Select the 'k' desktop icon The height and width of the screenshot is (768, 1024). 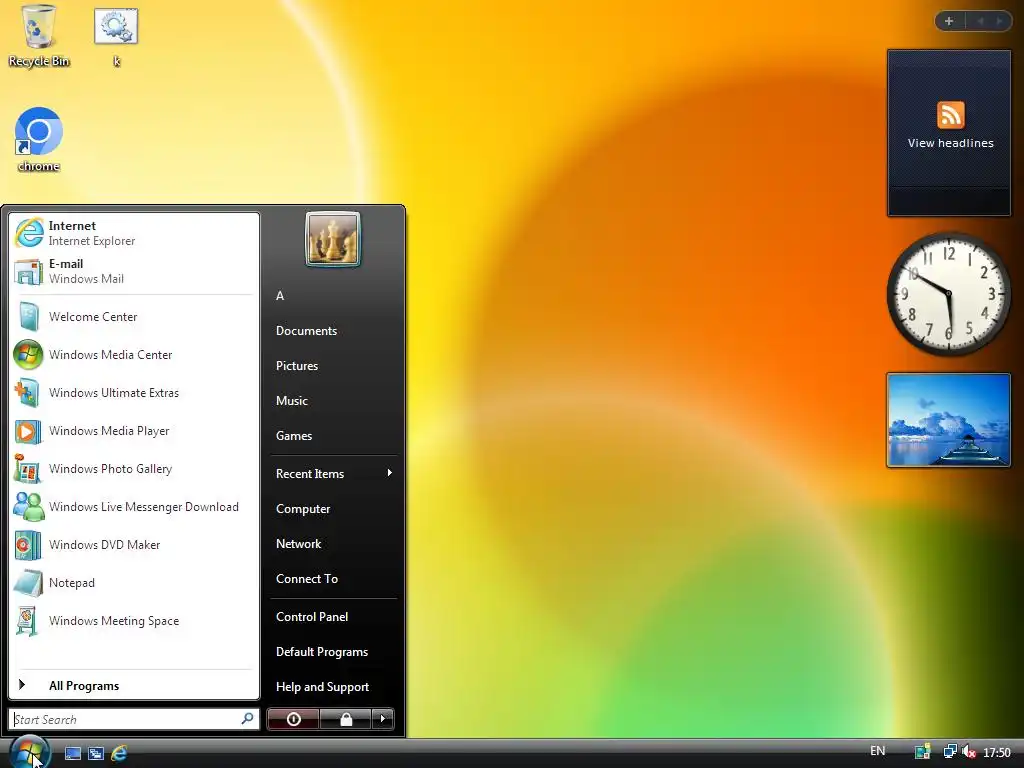[116, 37]
